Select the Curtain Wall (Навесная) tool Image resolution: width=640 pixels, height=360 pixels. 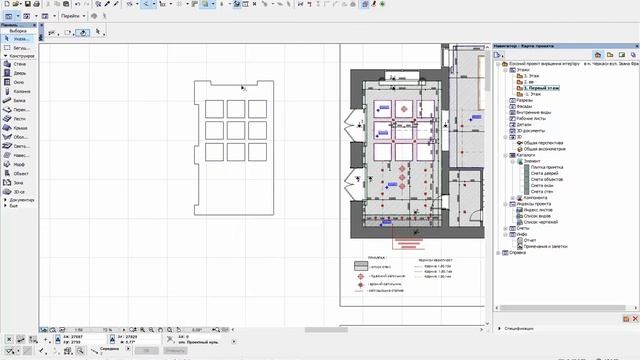click(16, 155)
